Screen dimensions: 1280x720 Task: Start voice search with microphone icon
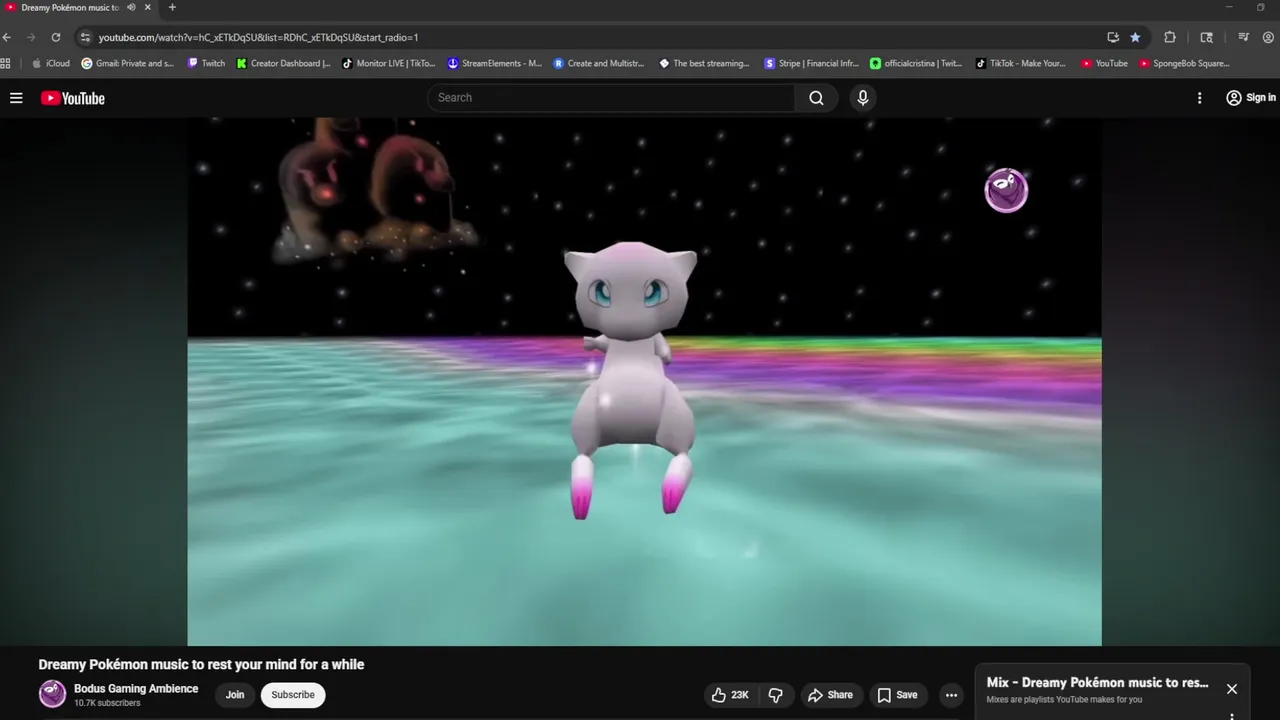pyautogui.click(x=863, y=98)
